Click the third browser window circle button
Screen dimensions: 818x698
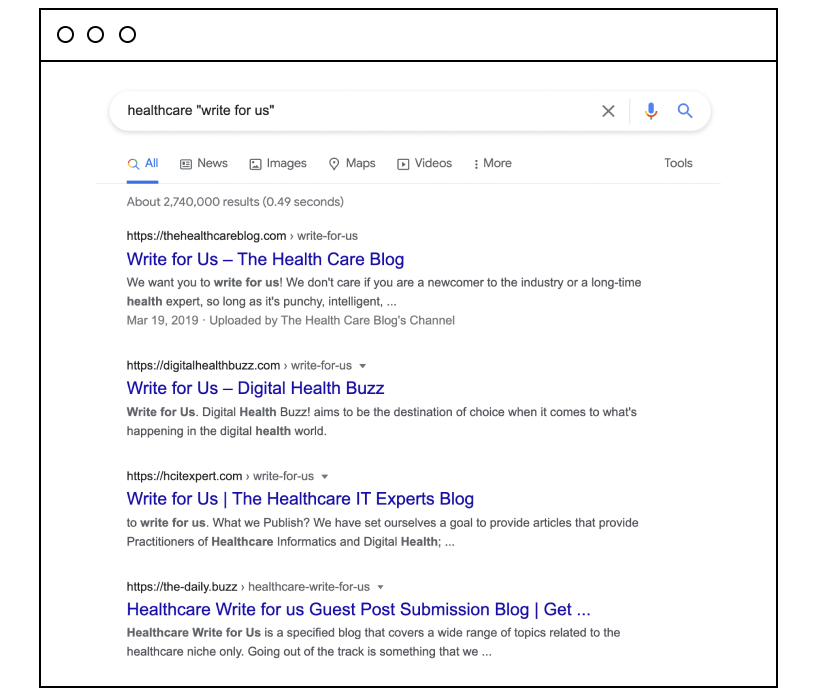pyautogui.click(x=127, y=35)
